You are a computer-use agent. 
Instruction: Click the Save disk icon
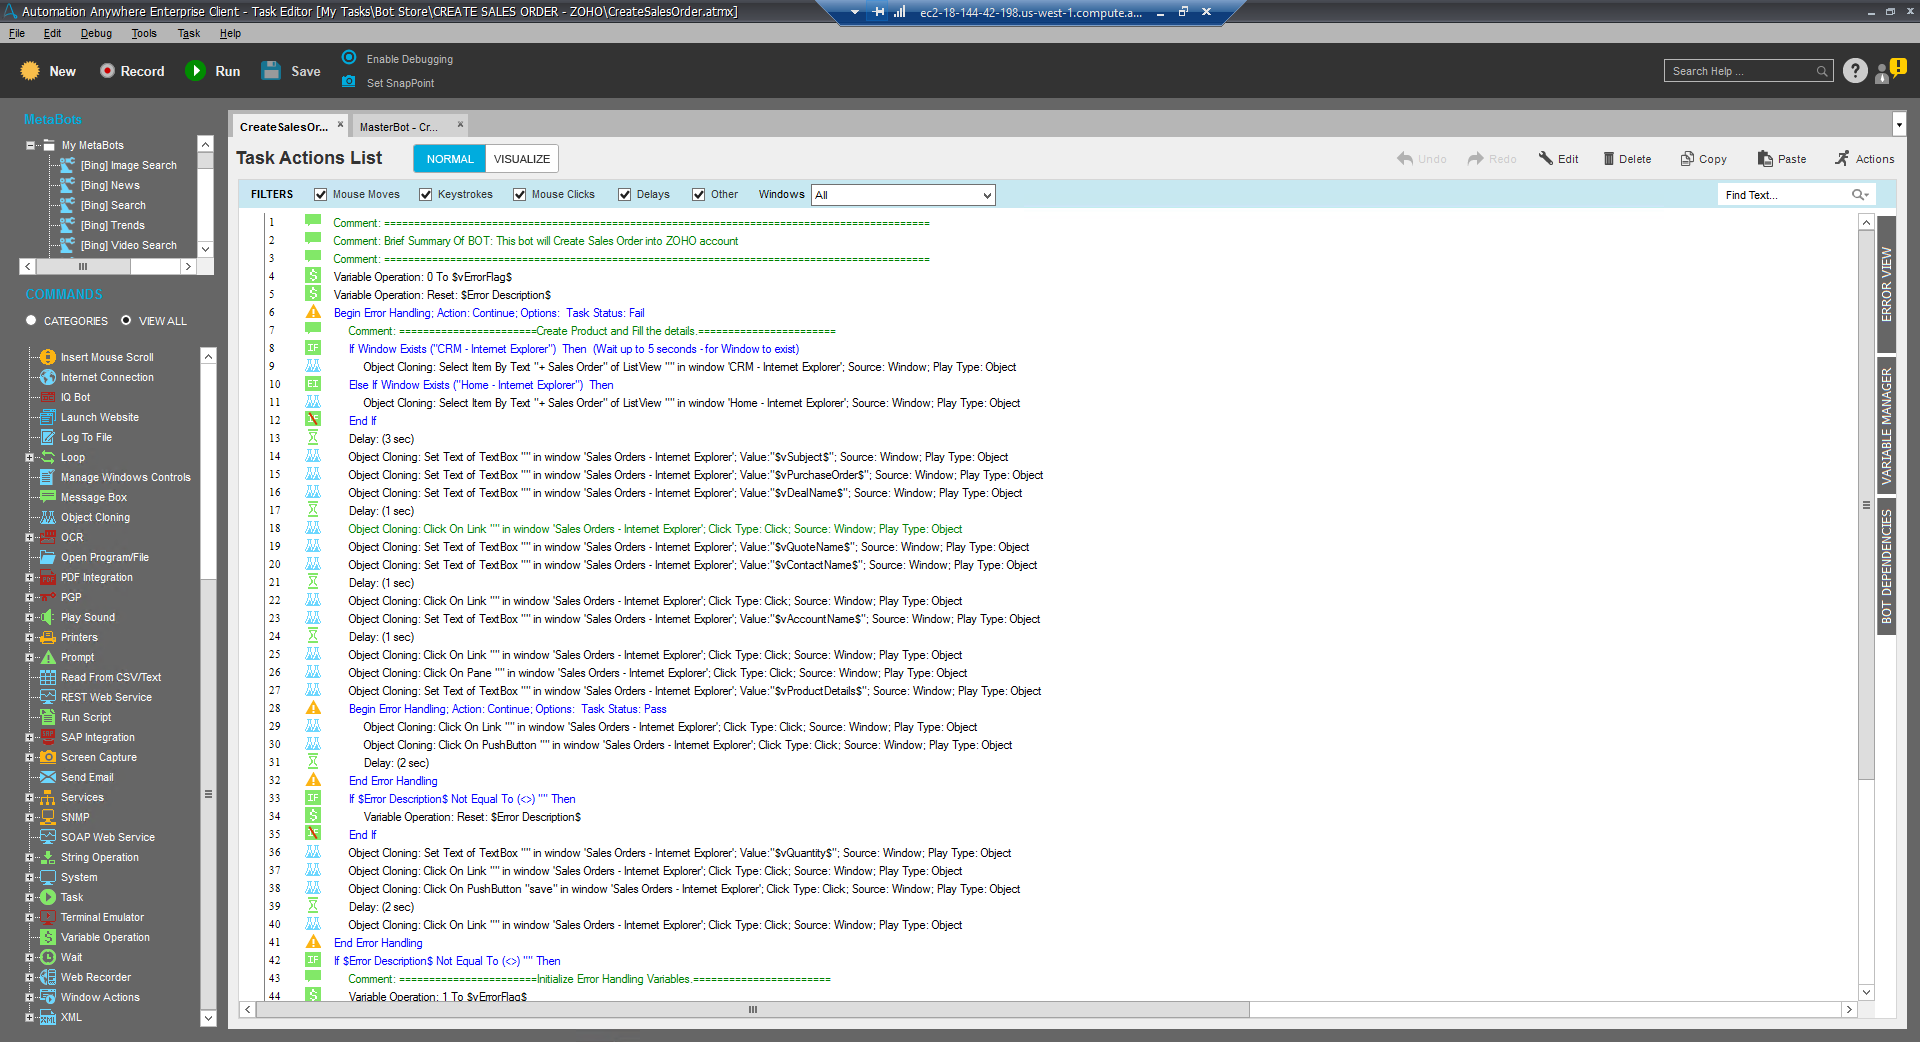coord(271,71)
